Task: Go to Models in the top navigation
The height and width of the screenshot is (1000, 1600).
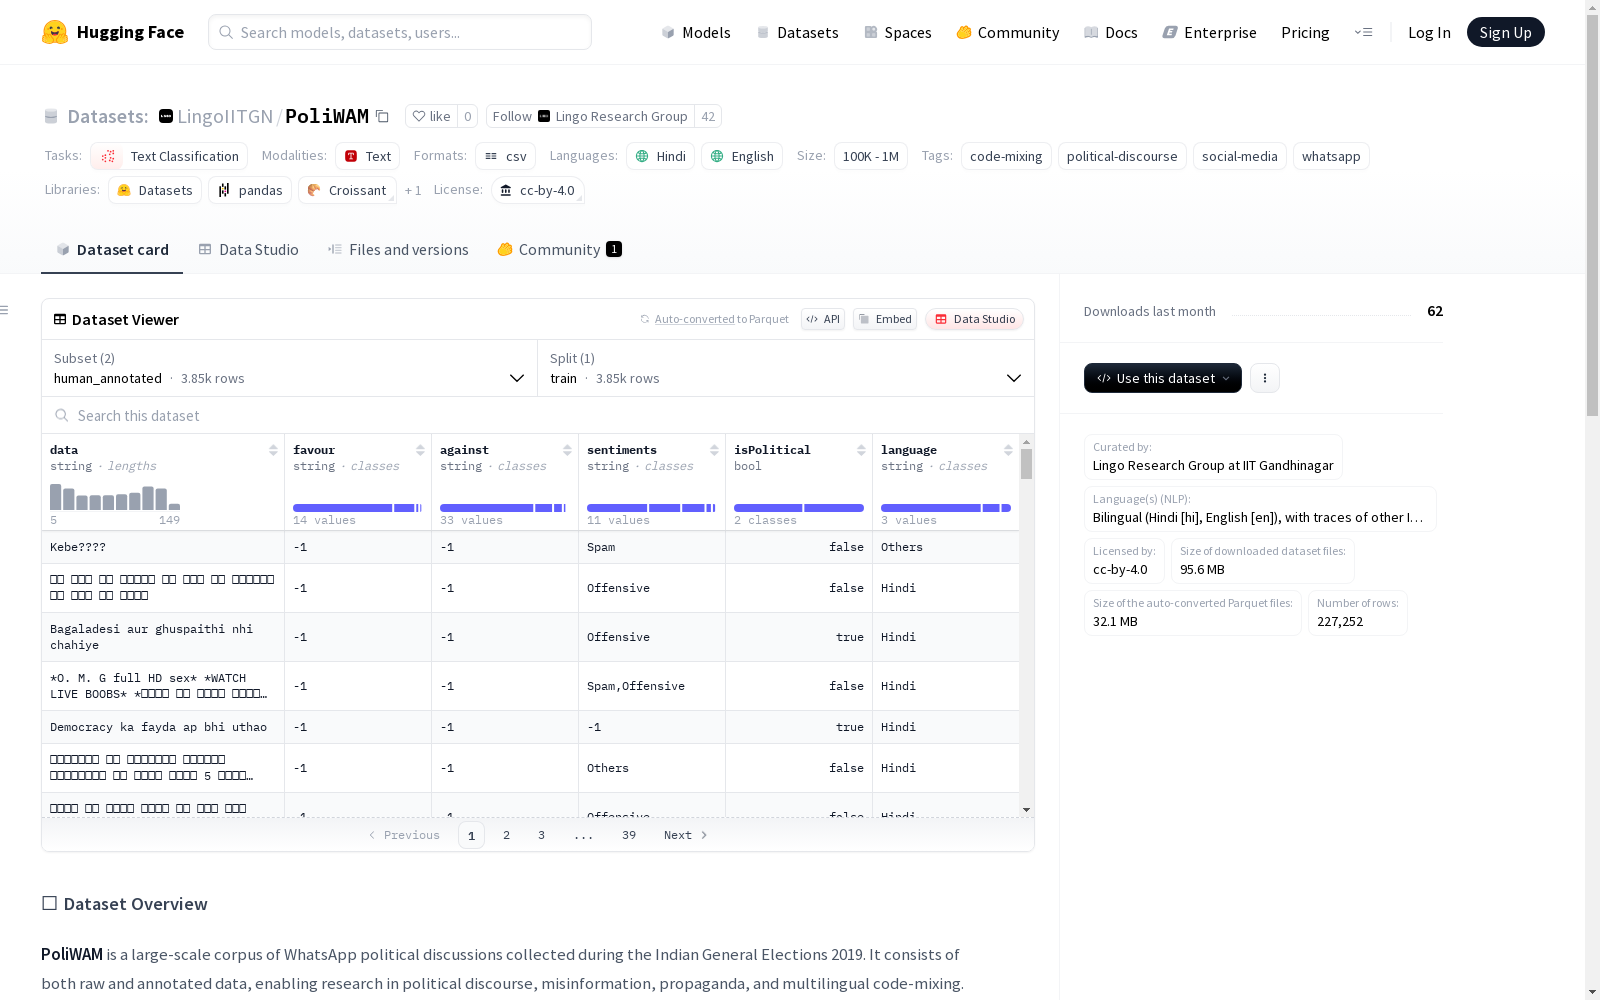Action: point(696,32)
